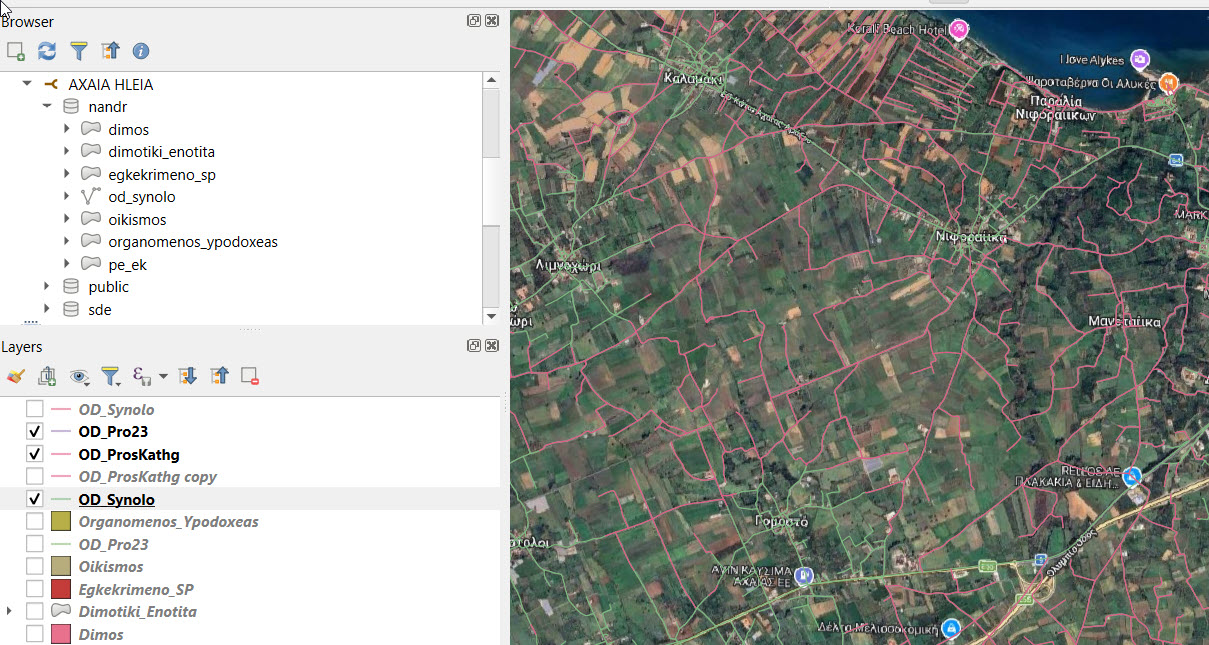1209x645 pixels.
Task: Enable the Organomenos_Ypodoxeas layer checkbox
Action: [x=35, y=522]
